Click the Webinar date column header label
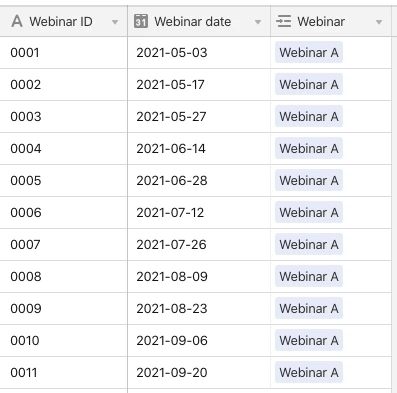The image size is (397, 393). (x=193, y=22)
